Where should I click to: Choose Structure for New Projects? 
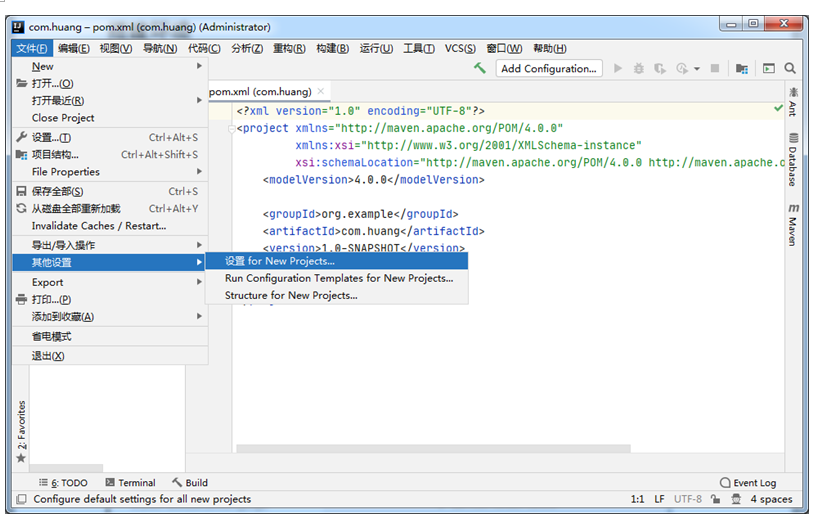point(336,296)
